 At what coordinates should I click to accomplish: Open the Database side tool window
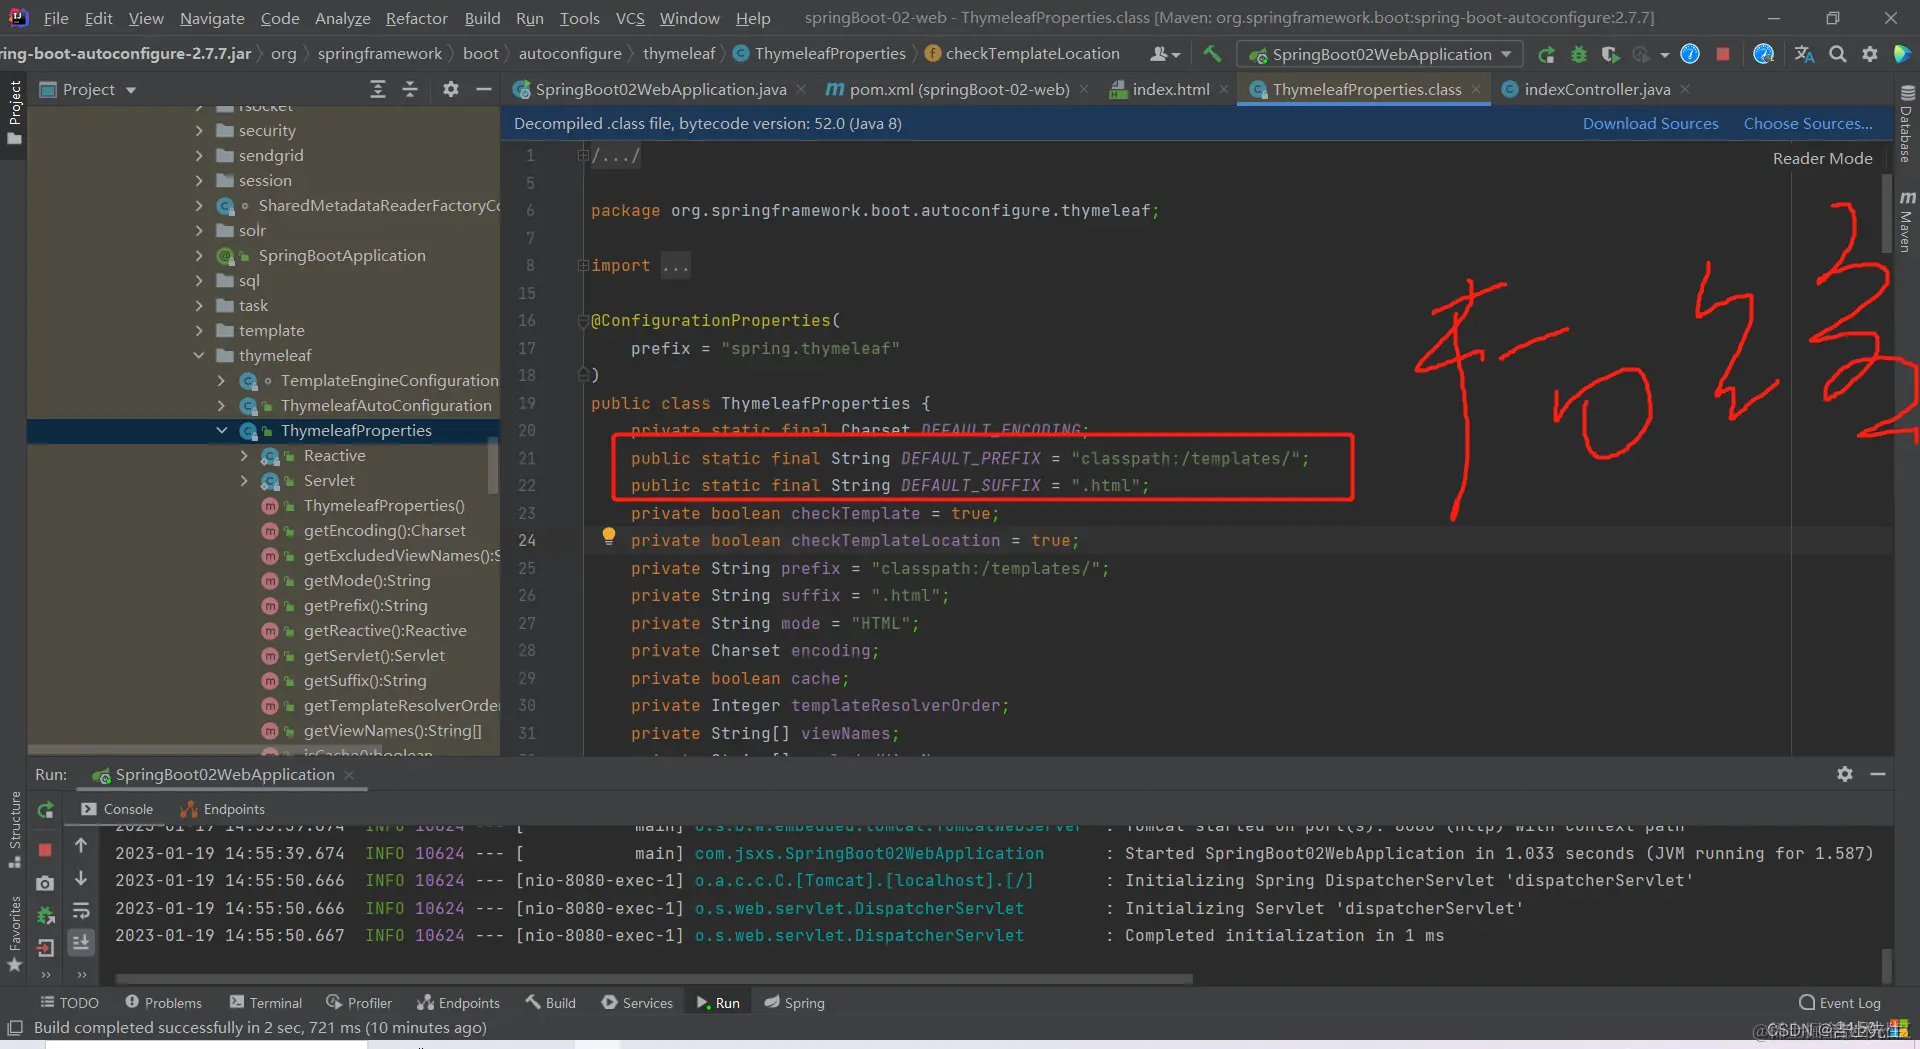(1907, 124)
